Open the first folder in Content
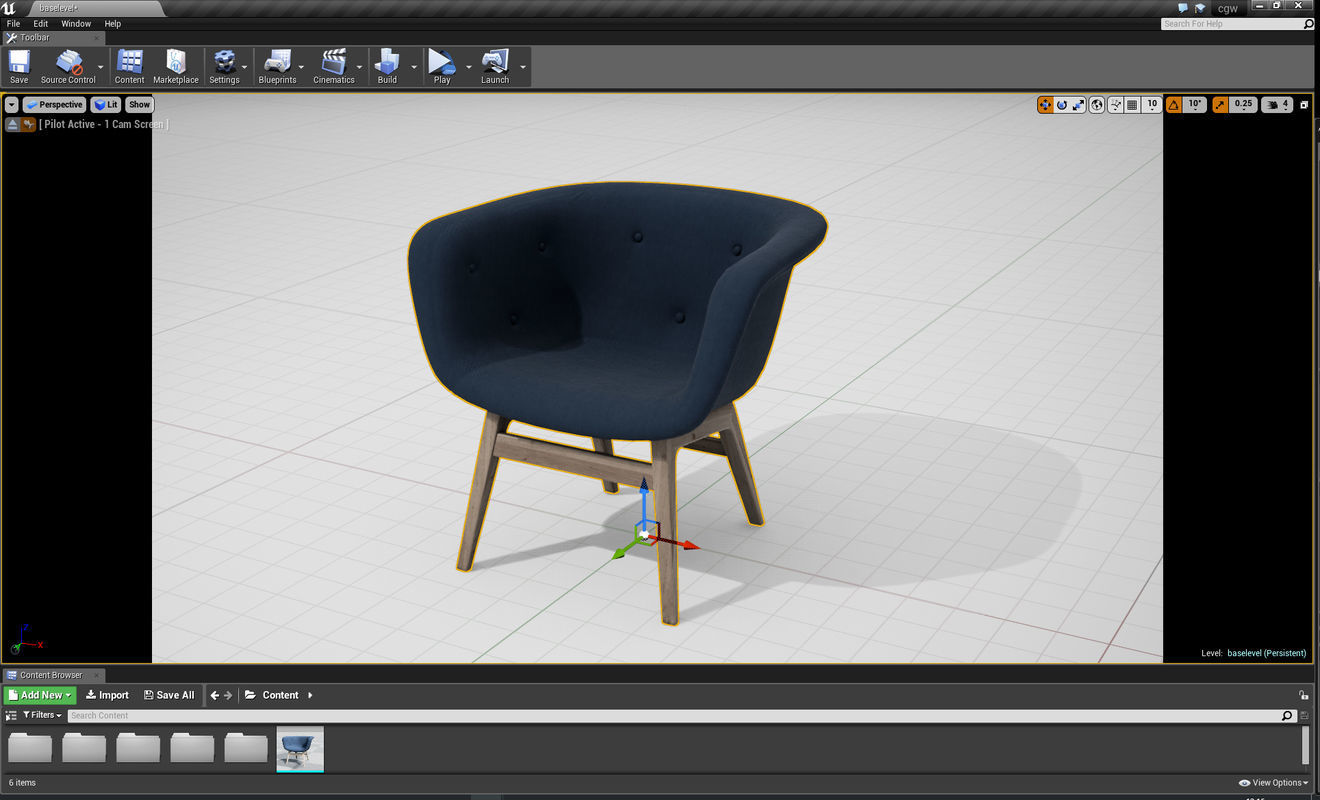1320x800 pixels. point(30,747)
